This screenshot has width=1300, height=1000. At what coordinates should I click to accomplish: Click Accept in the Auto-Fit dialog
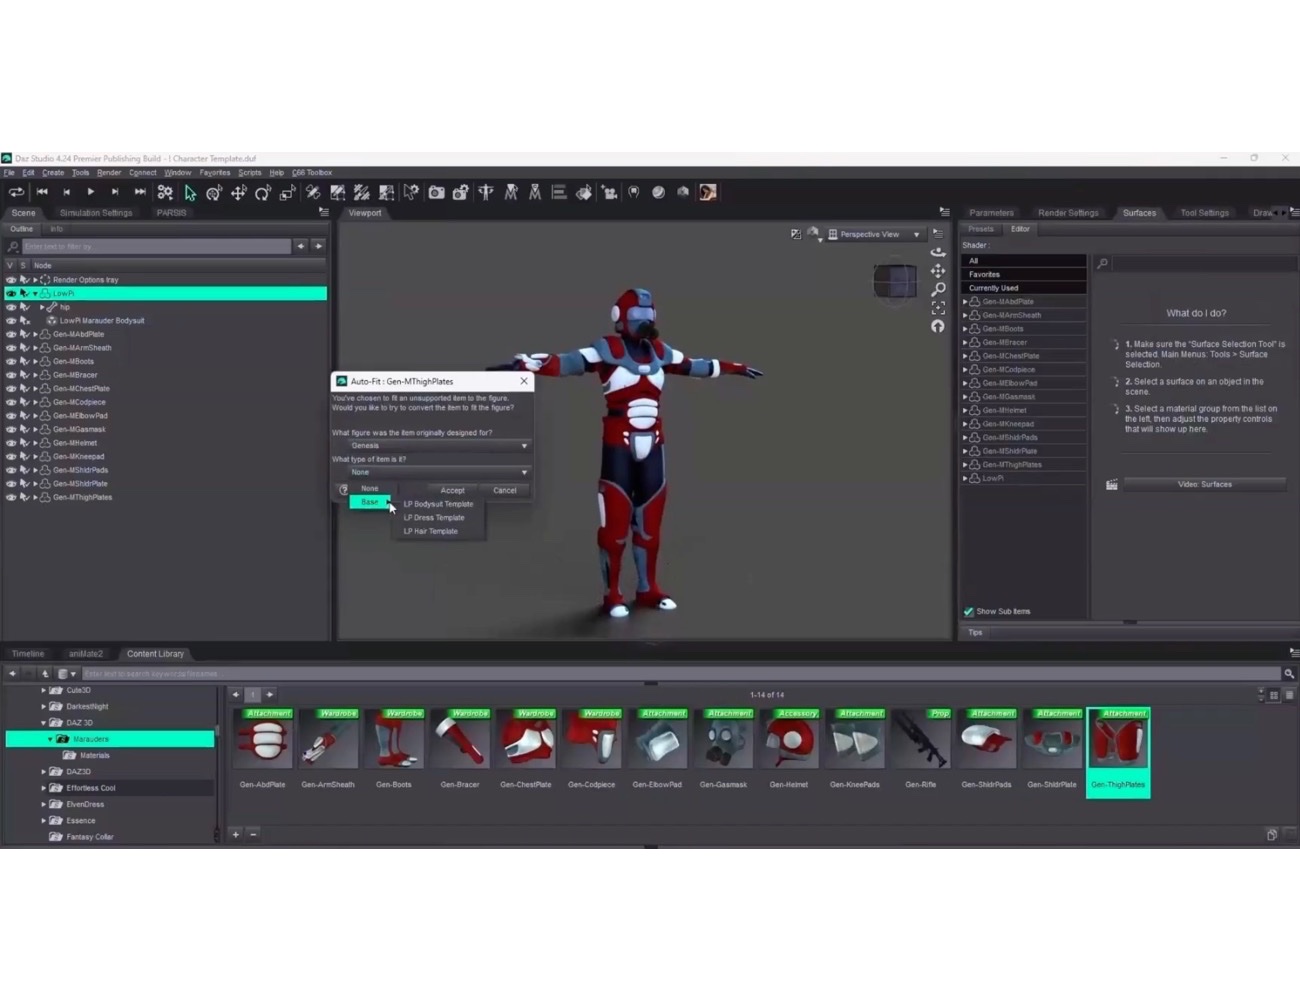click(x=452, y=490)
